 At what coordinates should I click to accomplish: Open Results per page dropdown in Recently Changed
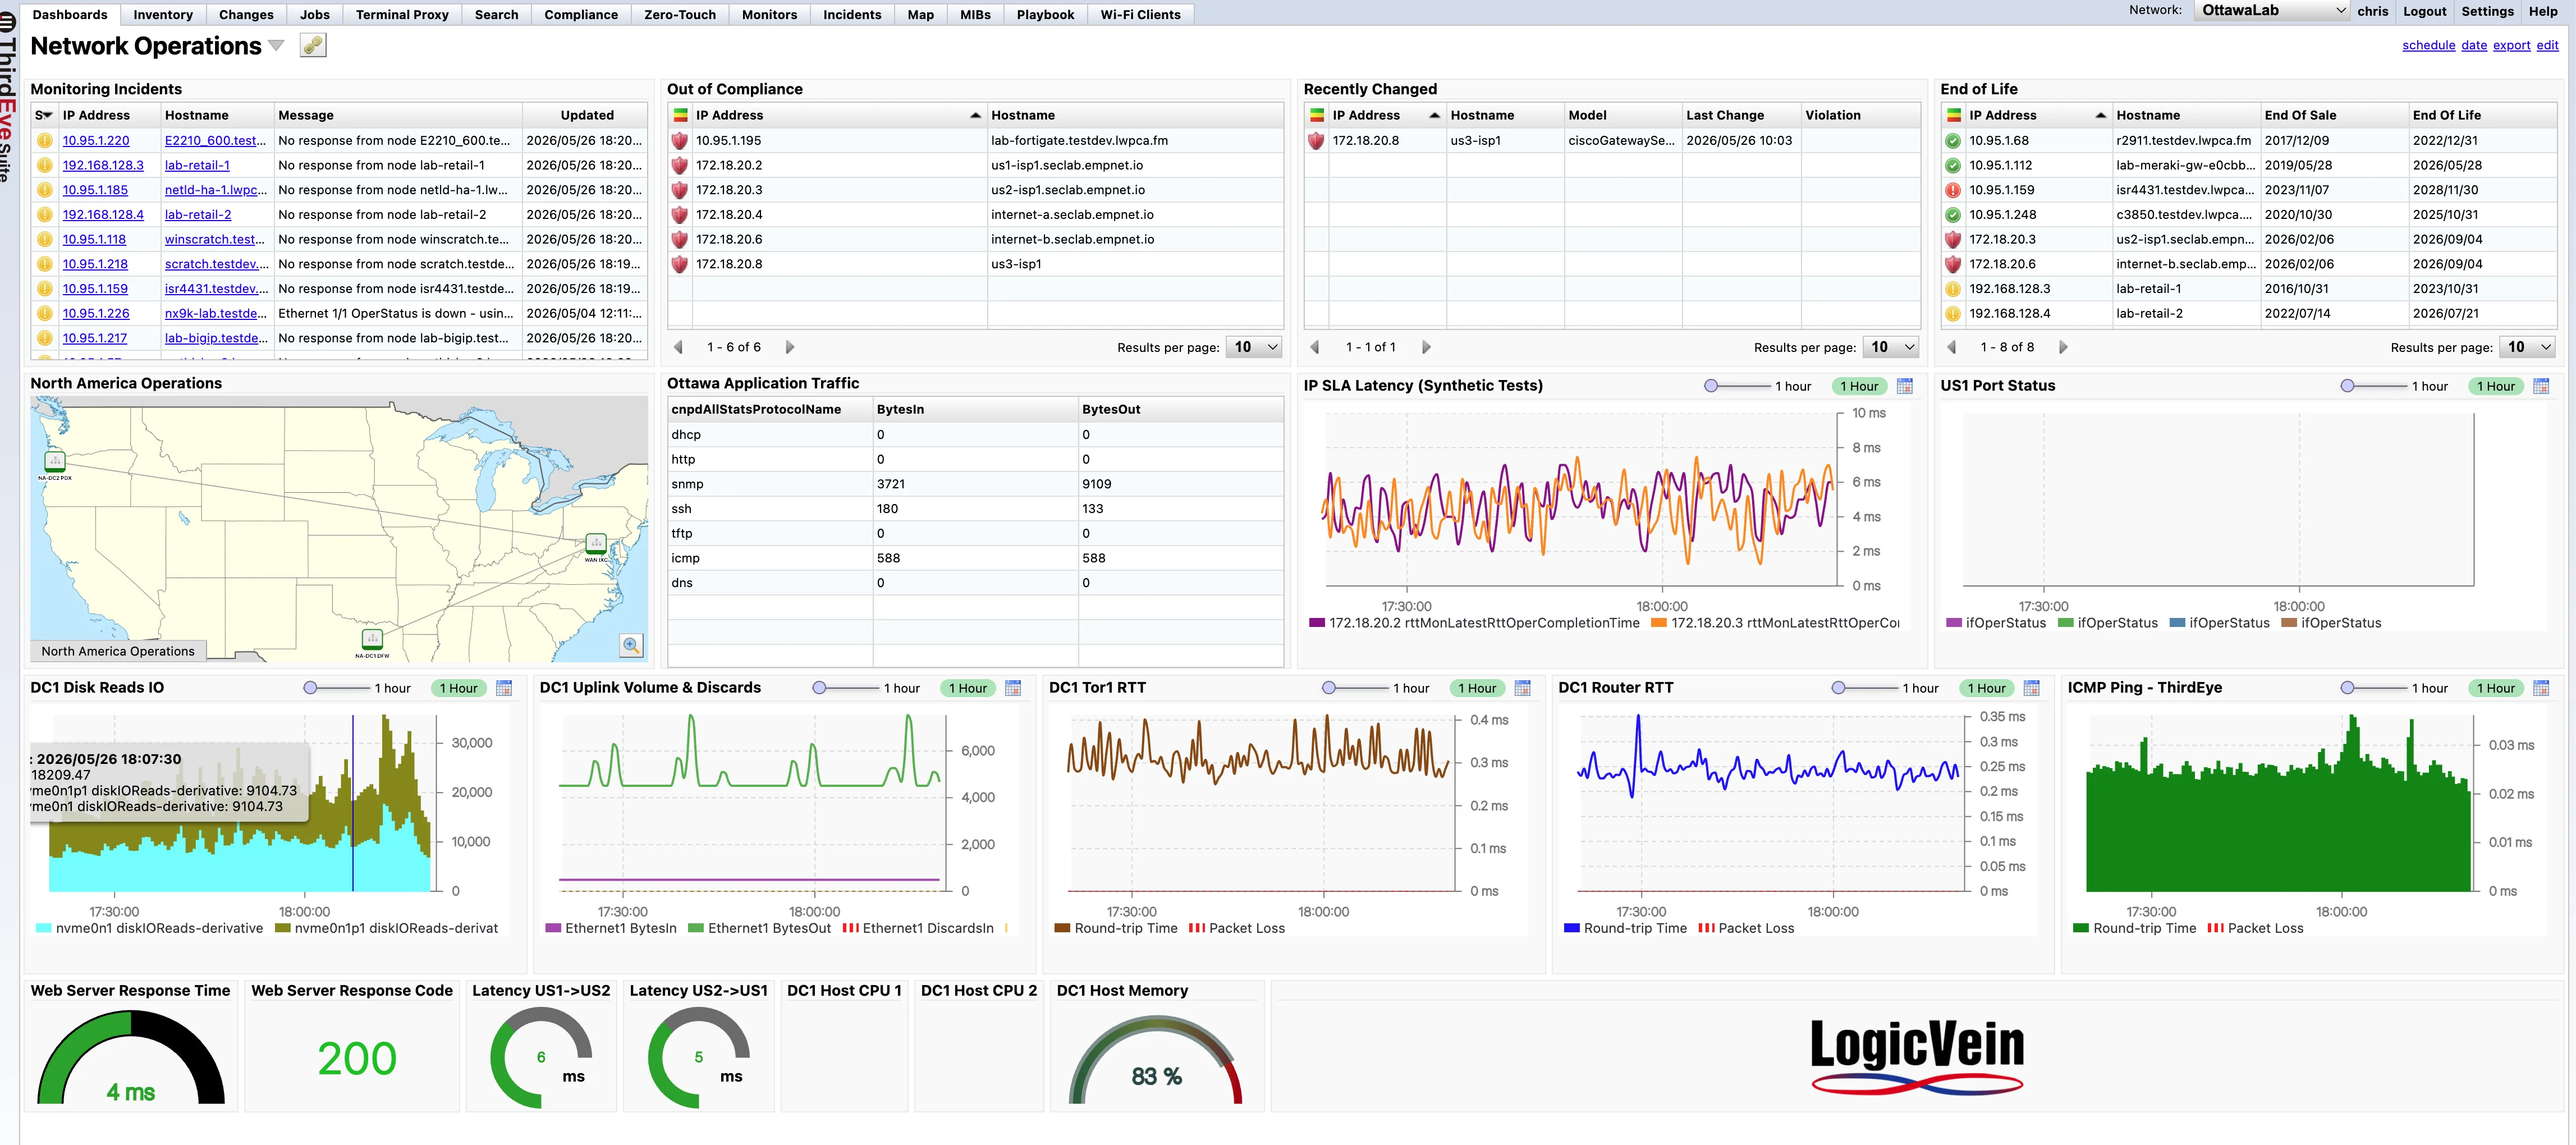pyautogui.click(x=1892, y=347)
